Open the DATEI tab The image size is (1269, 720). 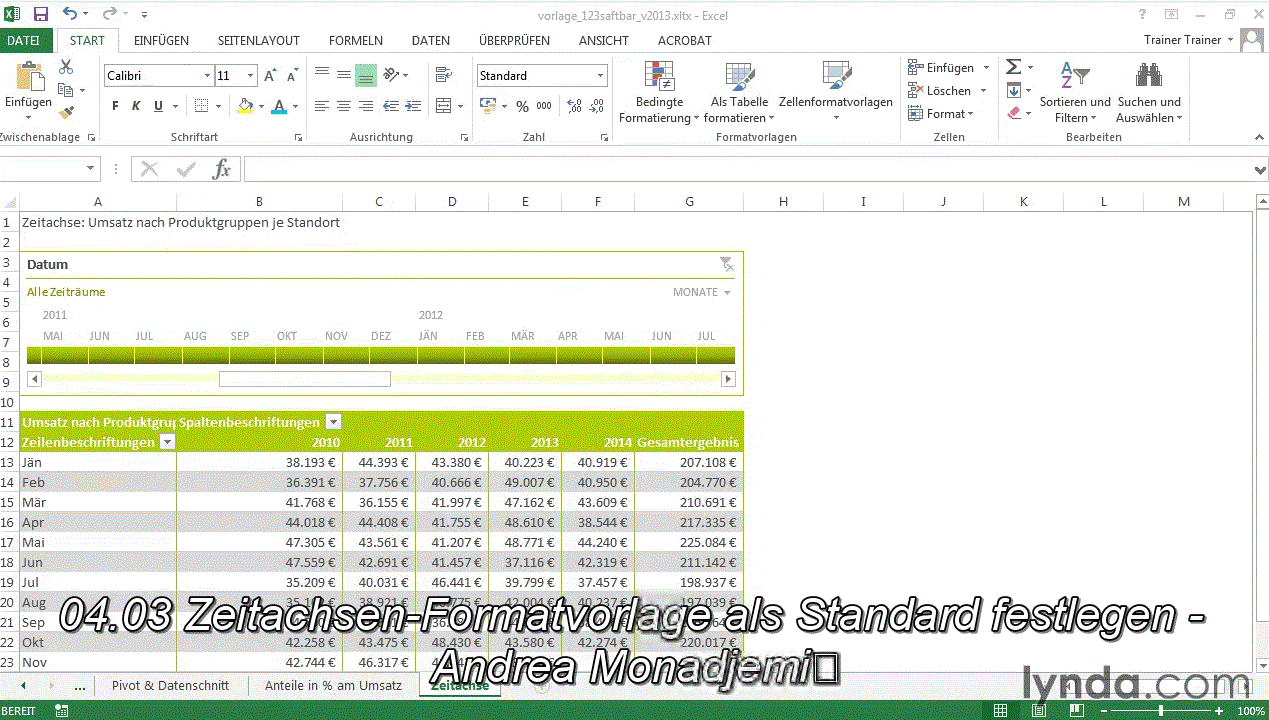point(23,41)
